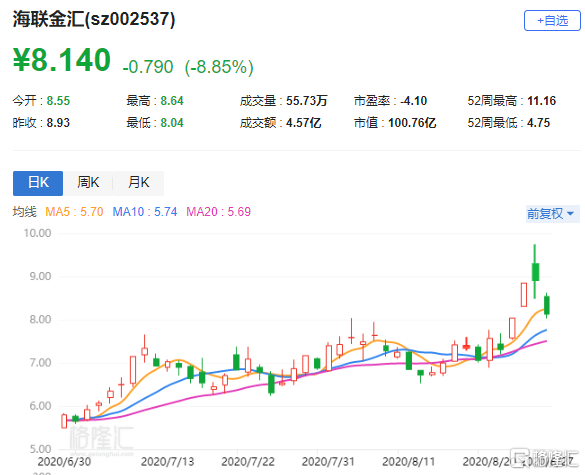The width and height of the screenshot is (585, 475).
Task: Click the stock title 海联金汇(sz002537)
Action: coord(94,19)
